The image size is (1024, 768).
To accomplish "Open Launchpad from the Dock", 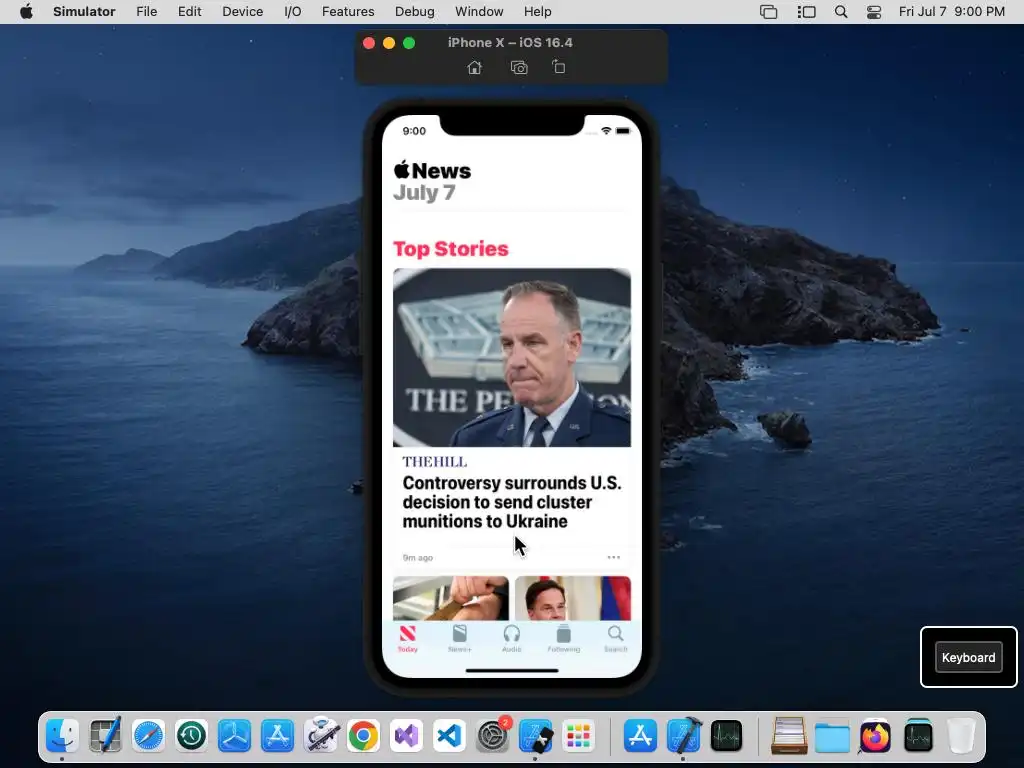I will tap(579, 736).
